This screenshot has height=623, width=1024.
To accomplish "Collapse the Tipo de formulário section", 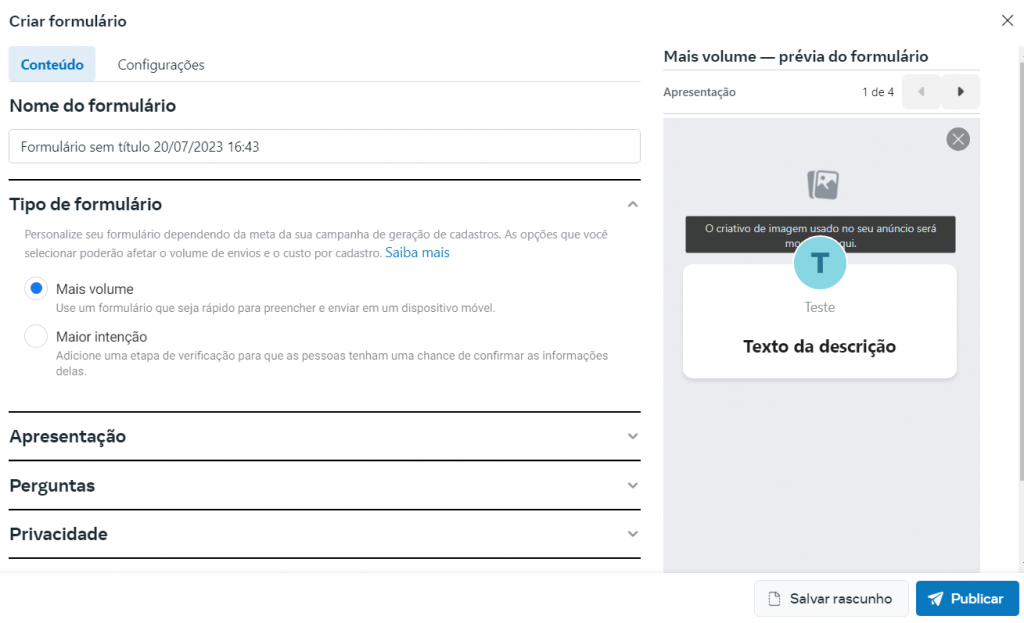I will click(632, 204).
